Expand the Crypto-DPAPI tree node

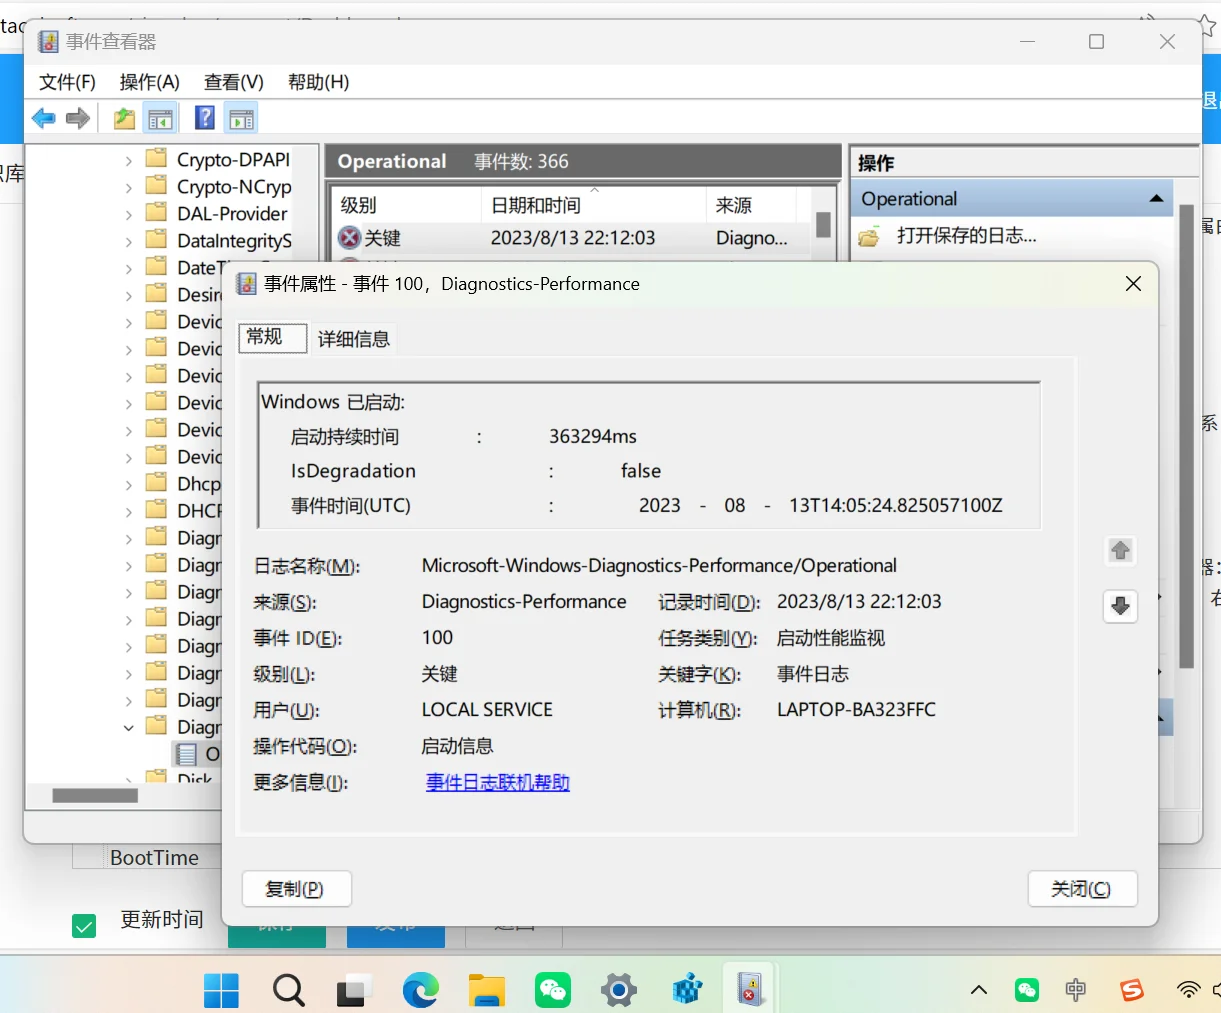coord(129,160)
